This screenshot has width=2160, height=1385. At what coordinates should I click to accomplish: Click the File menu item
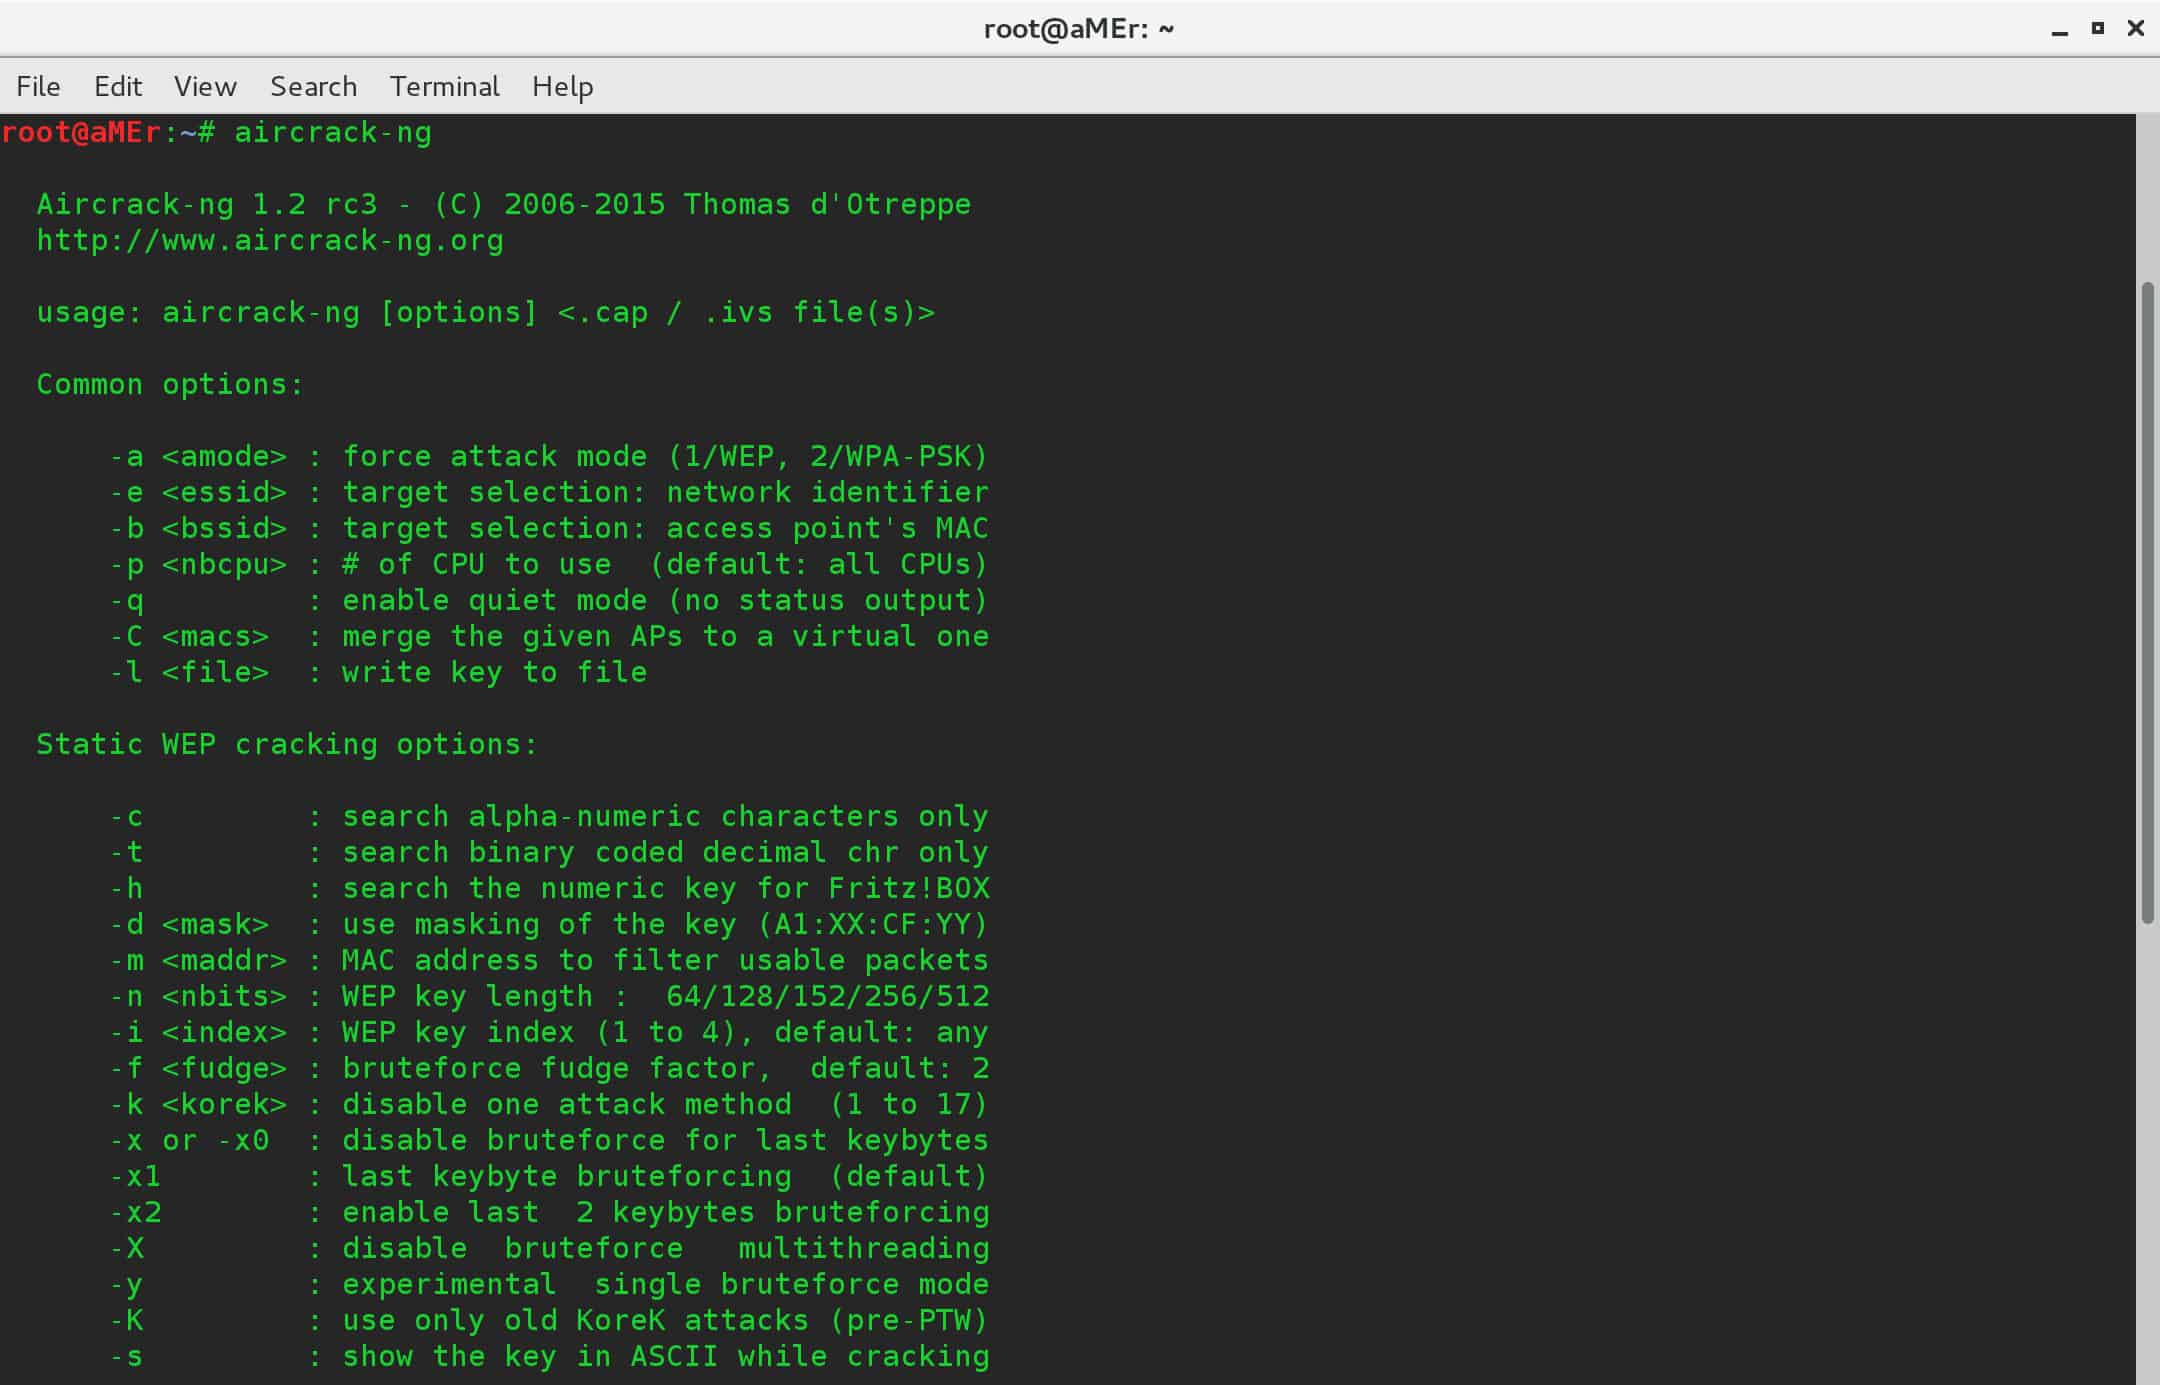tap(35, 87)
